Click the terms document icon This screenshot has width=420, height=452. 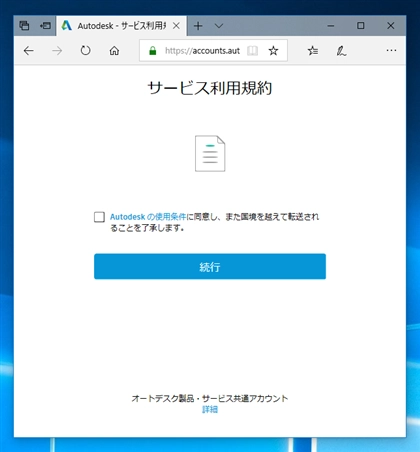(210, 153)
